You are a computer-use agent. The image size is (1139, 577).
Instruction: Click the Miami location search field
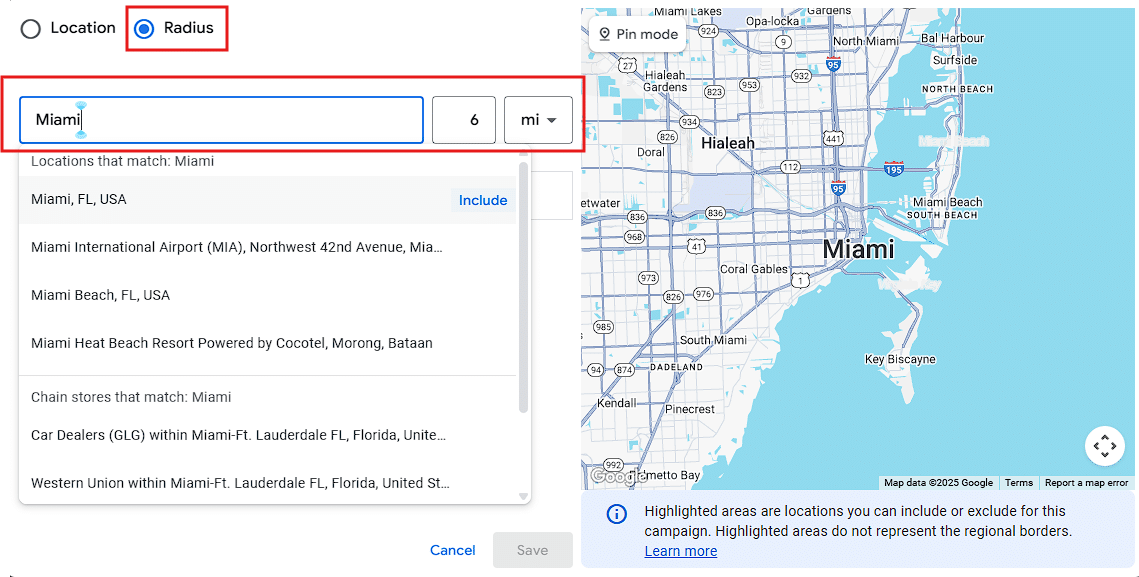[x=221, y=120]
